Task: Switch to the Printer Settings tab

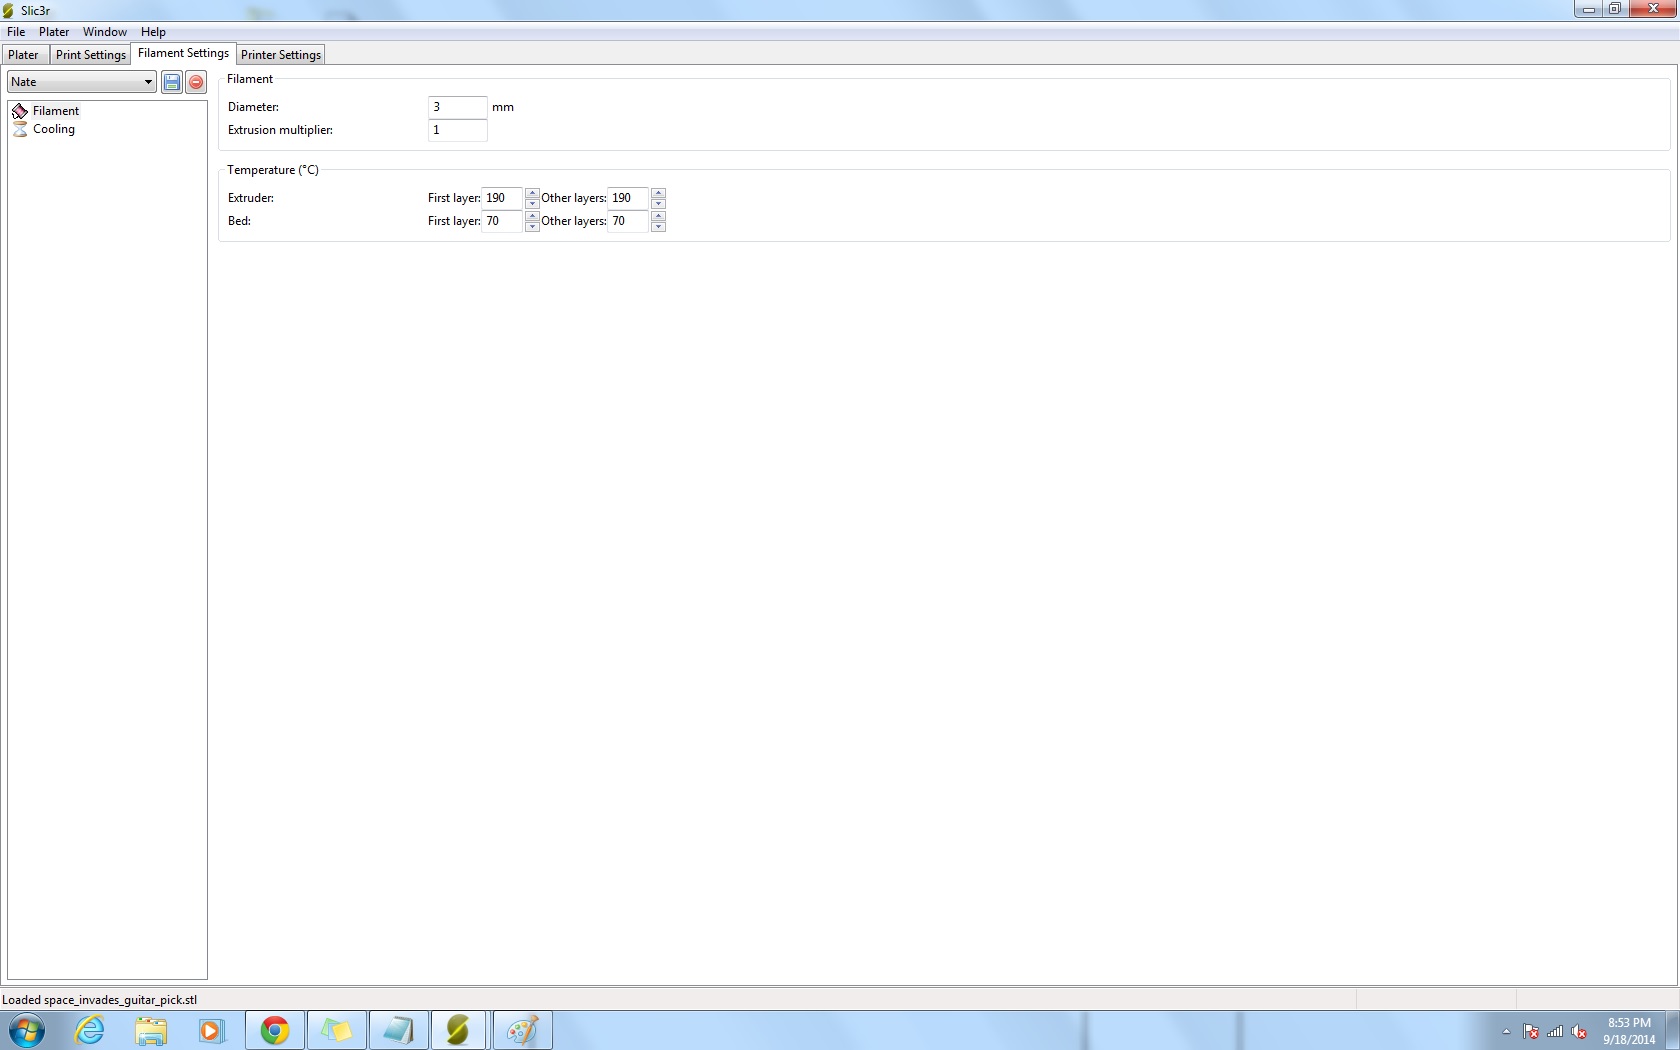Action: pos(281,55)
